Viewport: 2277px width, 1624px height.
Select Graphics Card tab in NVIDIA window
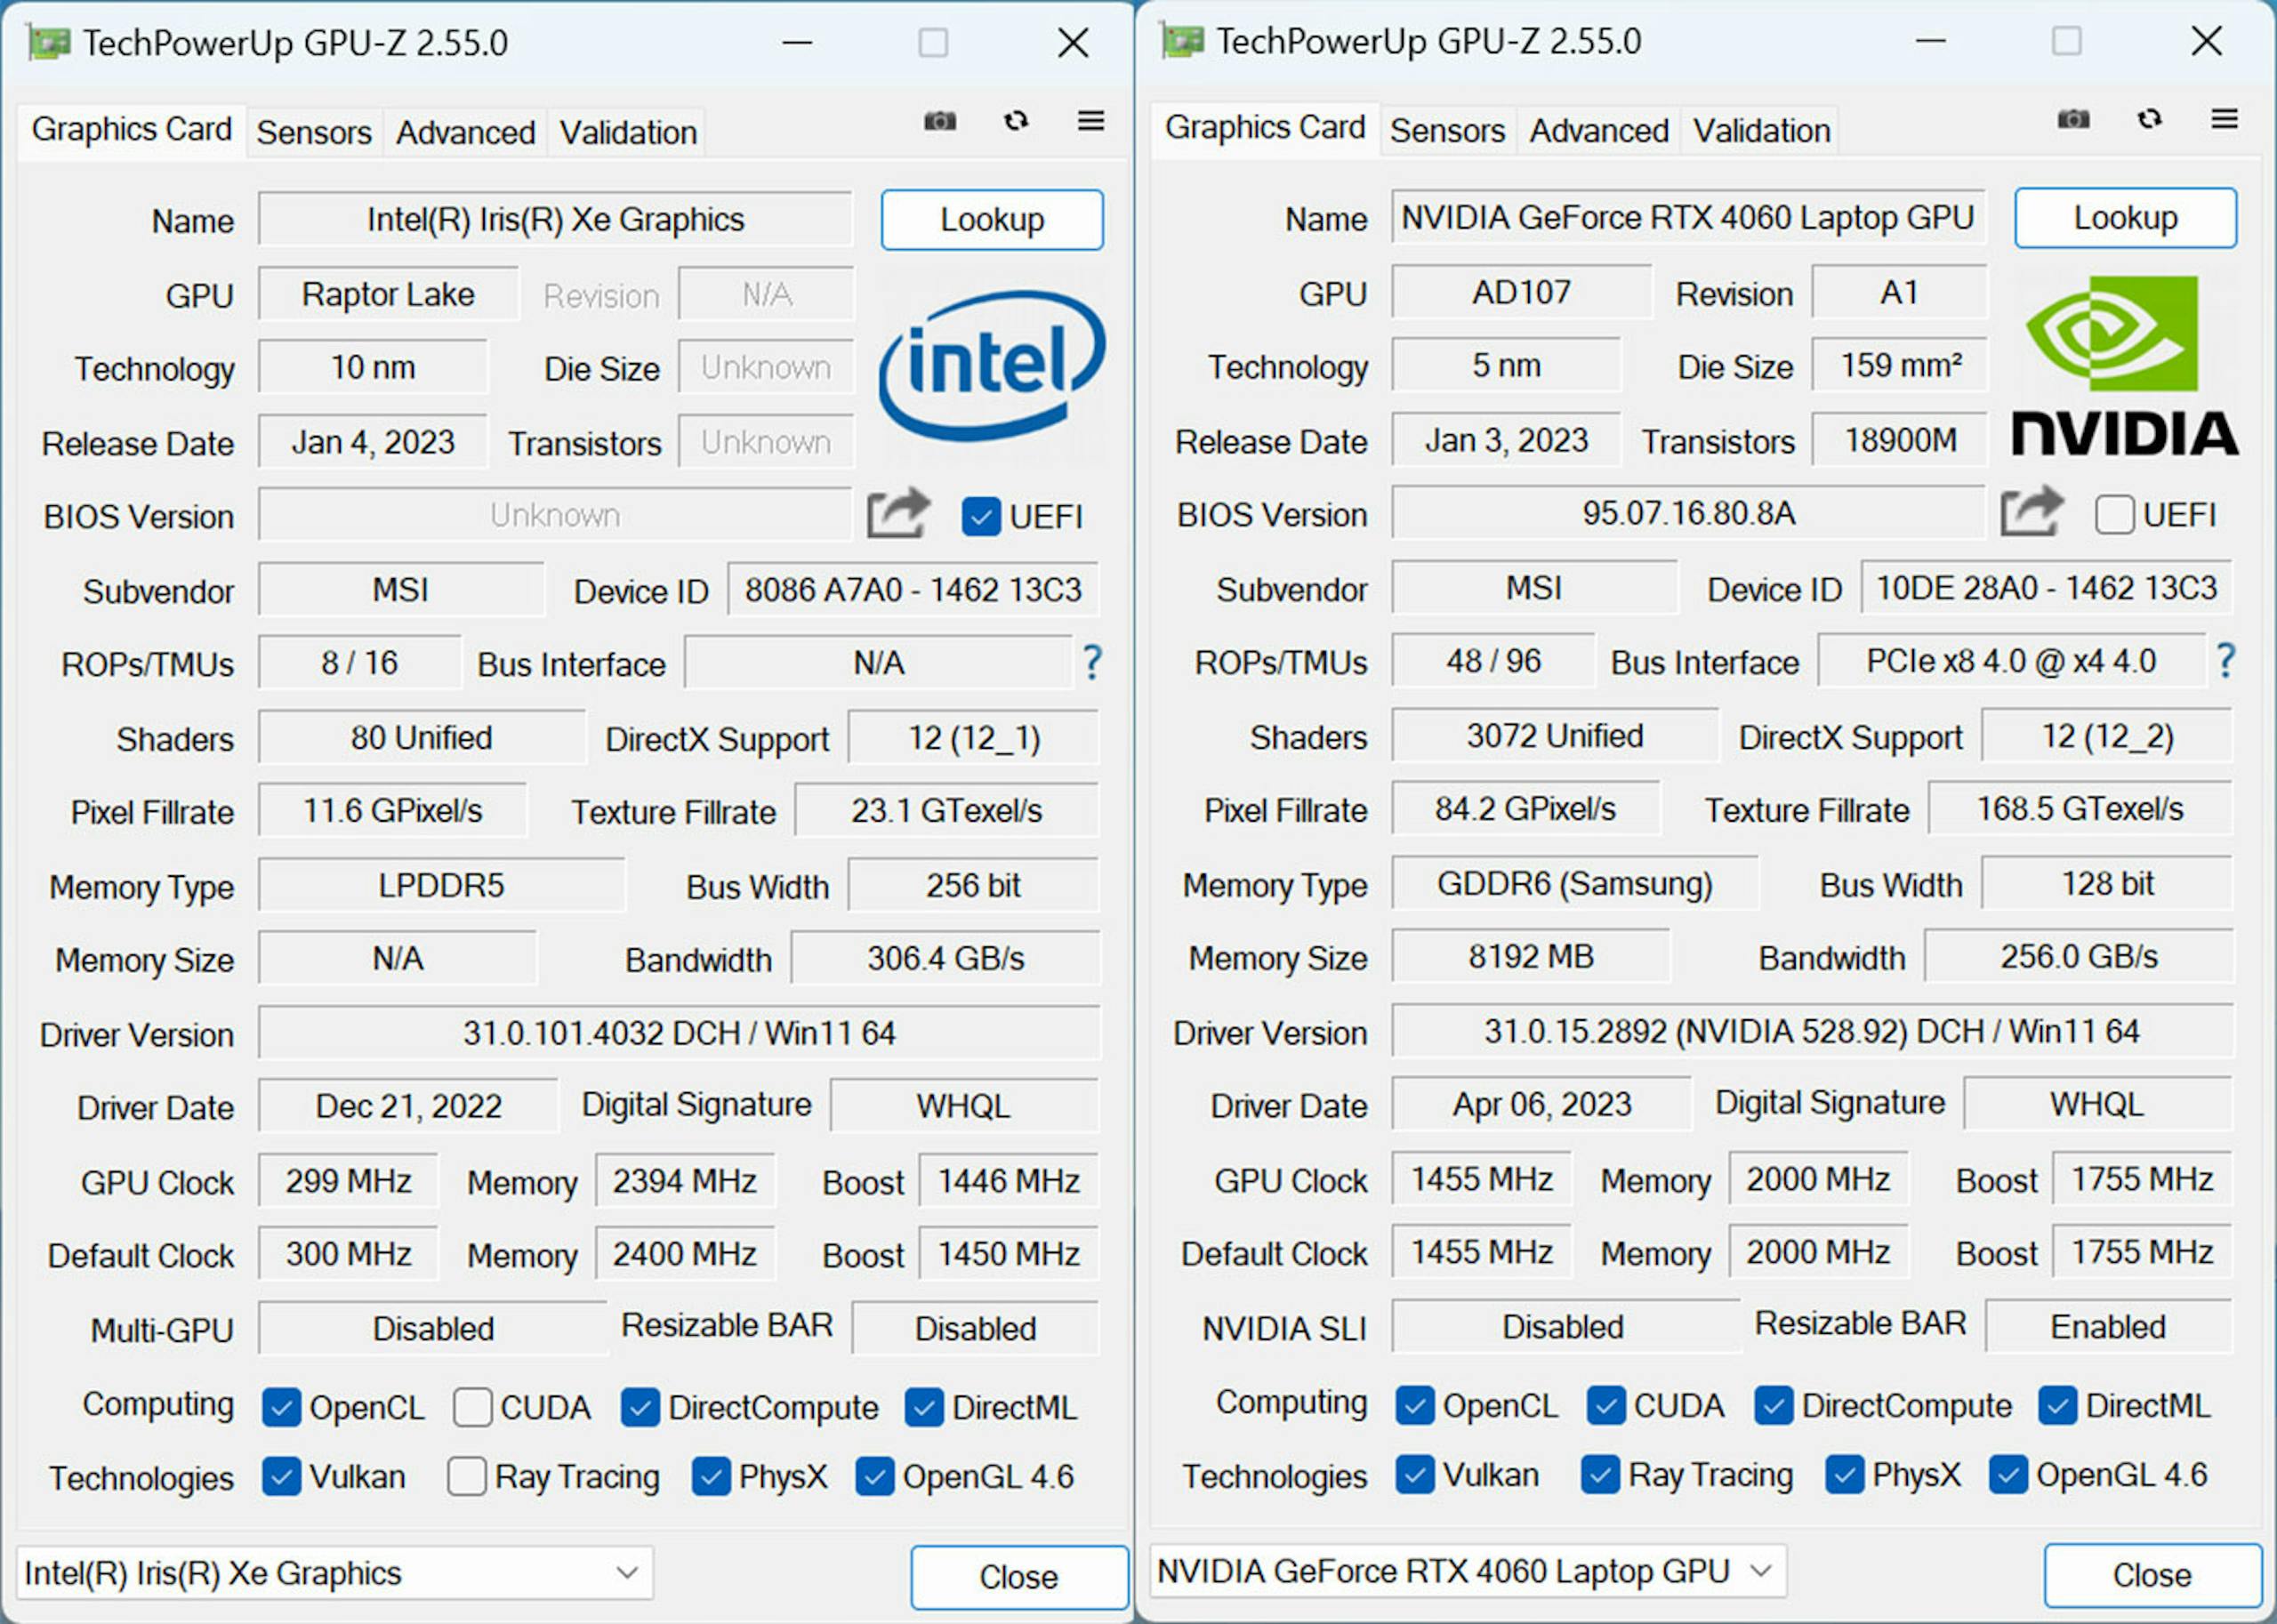1266,128
